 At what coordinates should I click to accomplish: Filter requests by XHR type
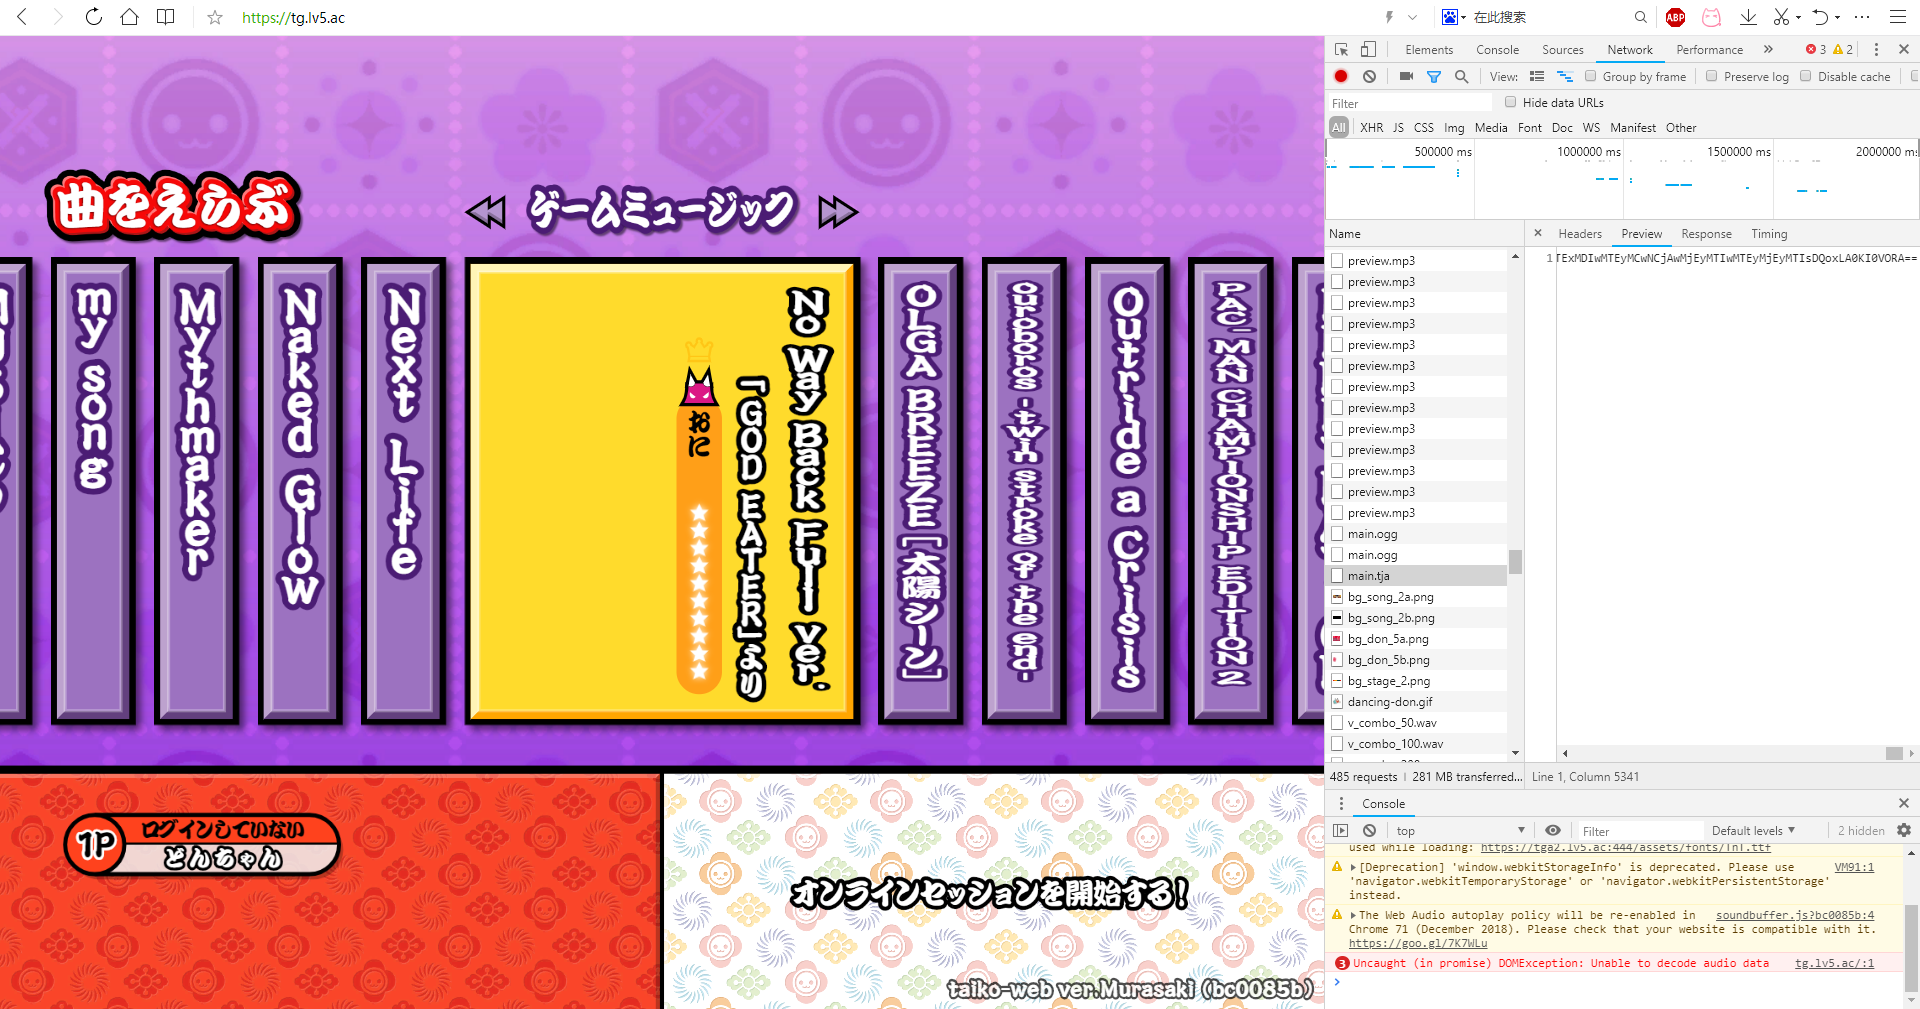(x=1371, y=127)
